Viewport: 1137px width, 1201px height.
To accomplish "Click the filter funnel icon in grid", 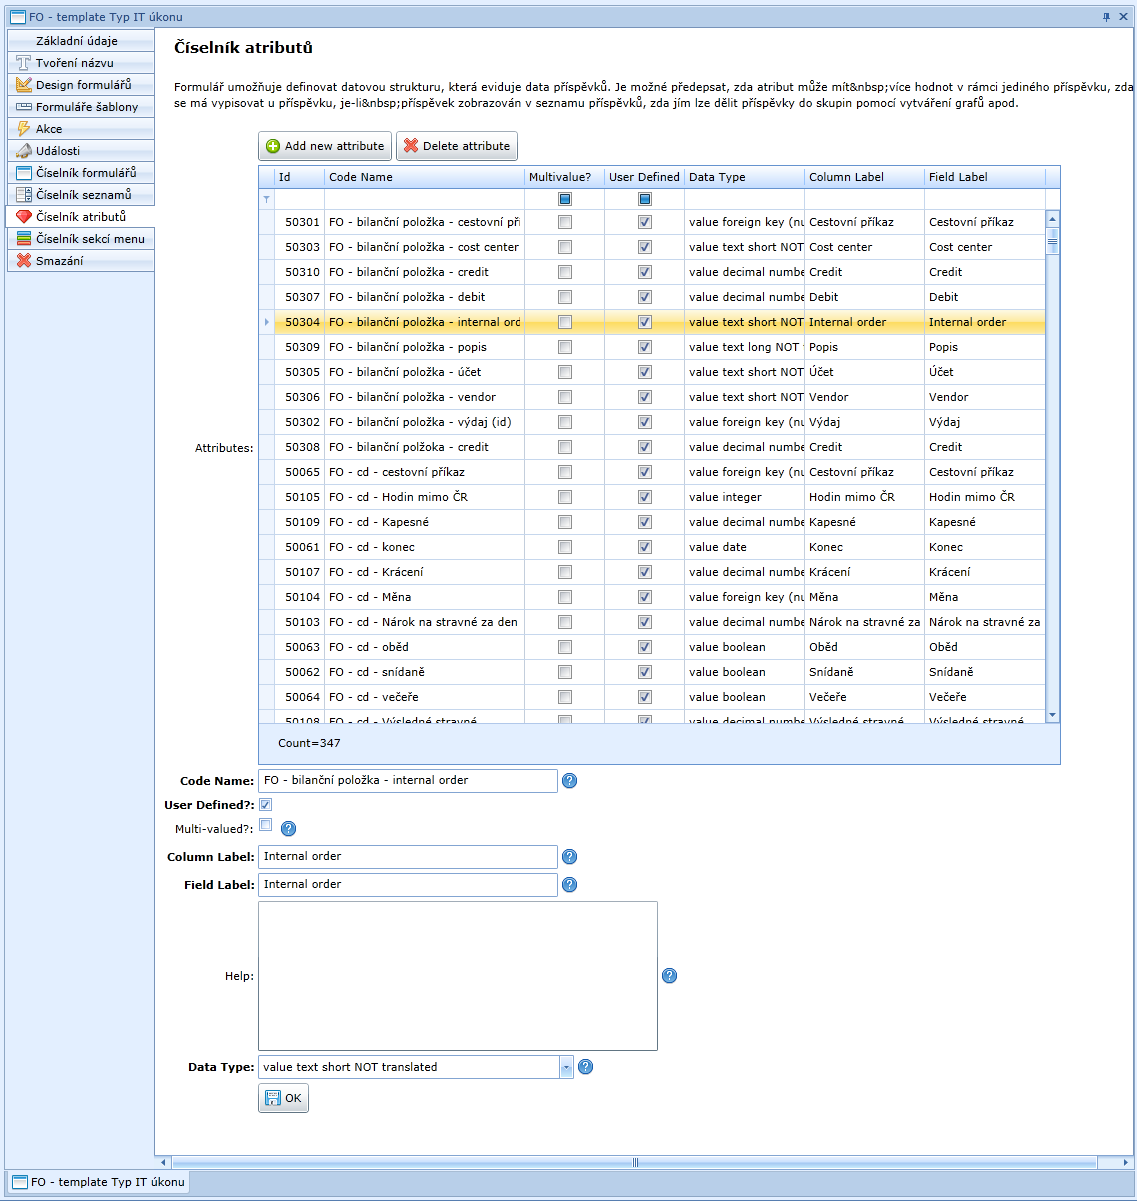I will [x=266, y=199].
